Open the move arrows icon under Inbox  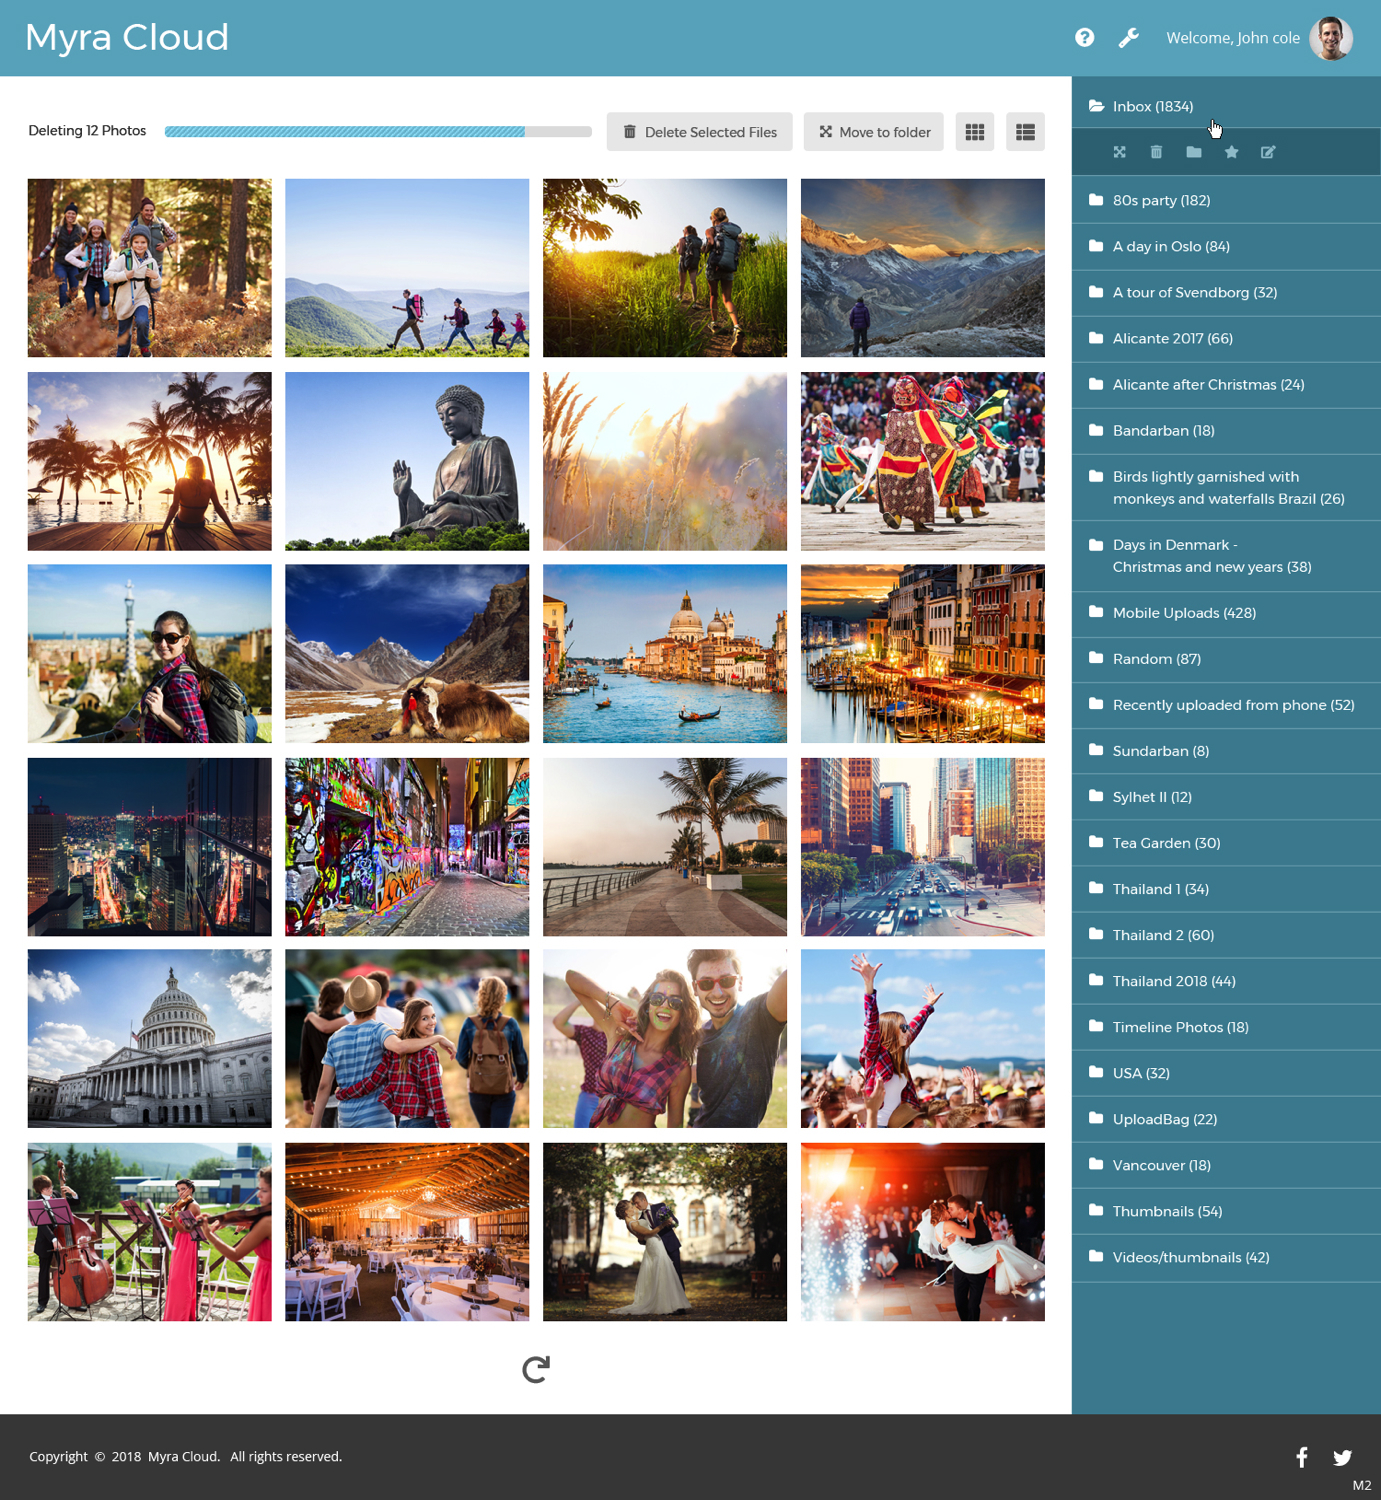pos(1119,152)
